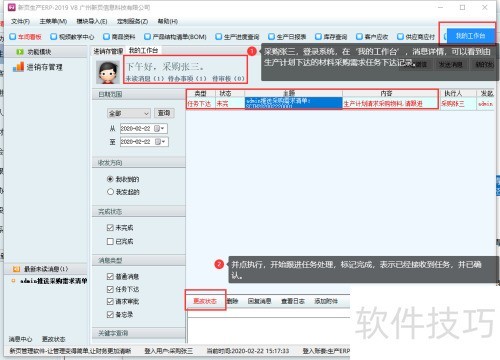Select the 我发起的 radio button
500x360 pixels.
(110, 192)
